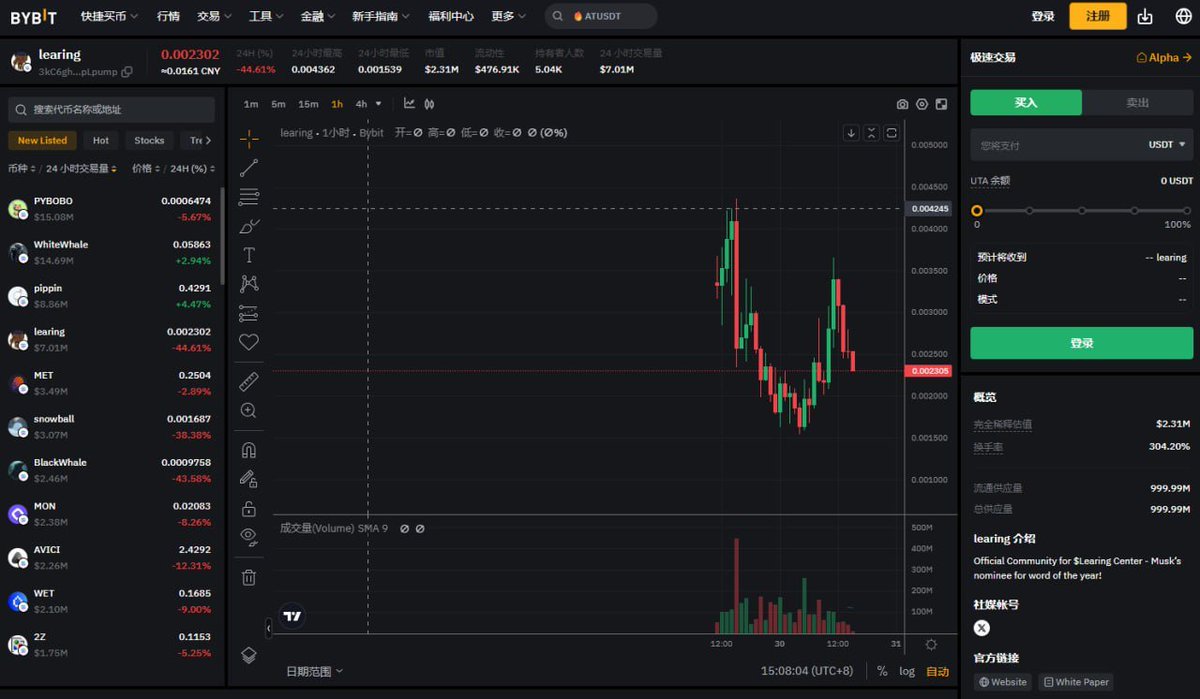Open 行情 markets menu item
The width and height of the screenshot is (1200, 699).
coord(168,16)
